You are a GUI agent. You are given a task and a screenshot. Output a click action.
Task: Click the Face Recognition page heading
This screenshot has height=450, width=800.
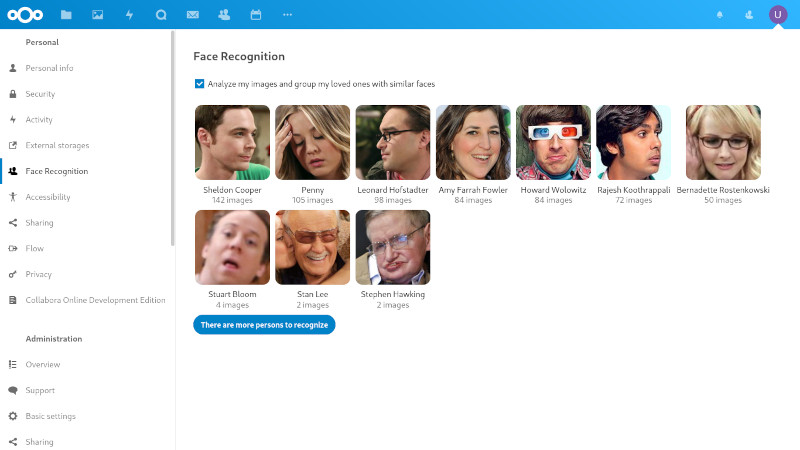pyautogui.click(x=239, y=56)
